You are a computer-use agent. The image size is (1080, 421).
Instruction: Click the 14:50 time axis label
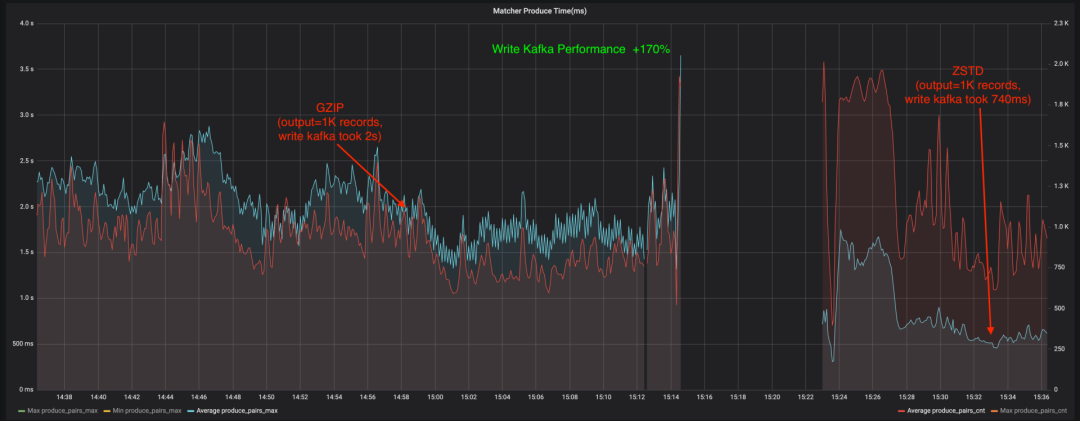click(x=267, y=398)
